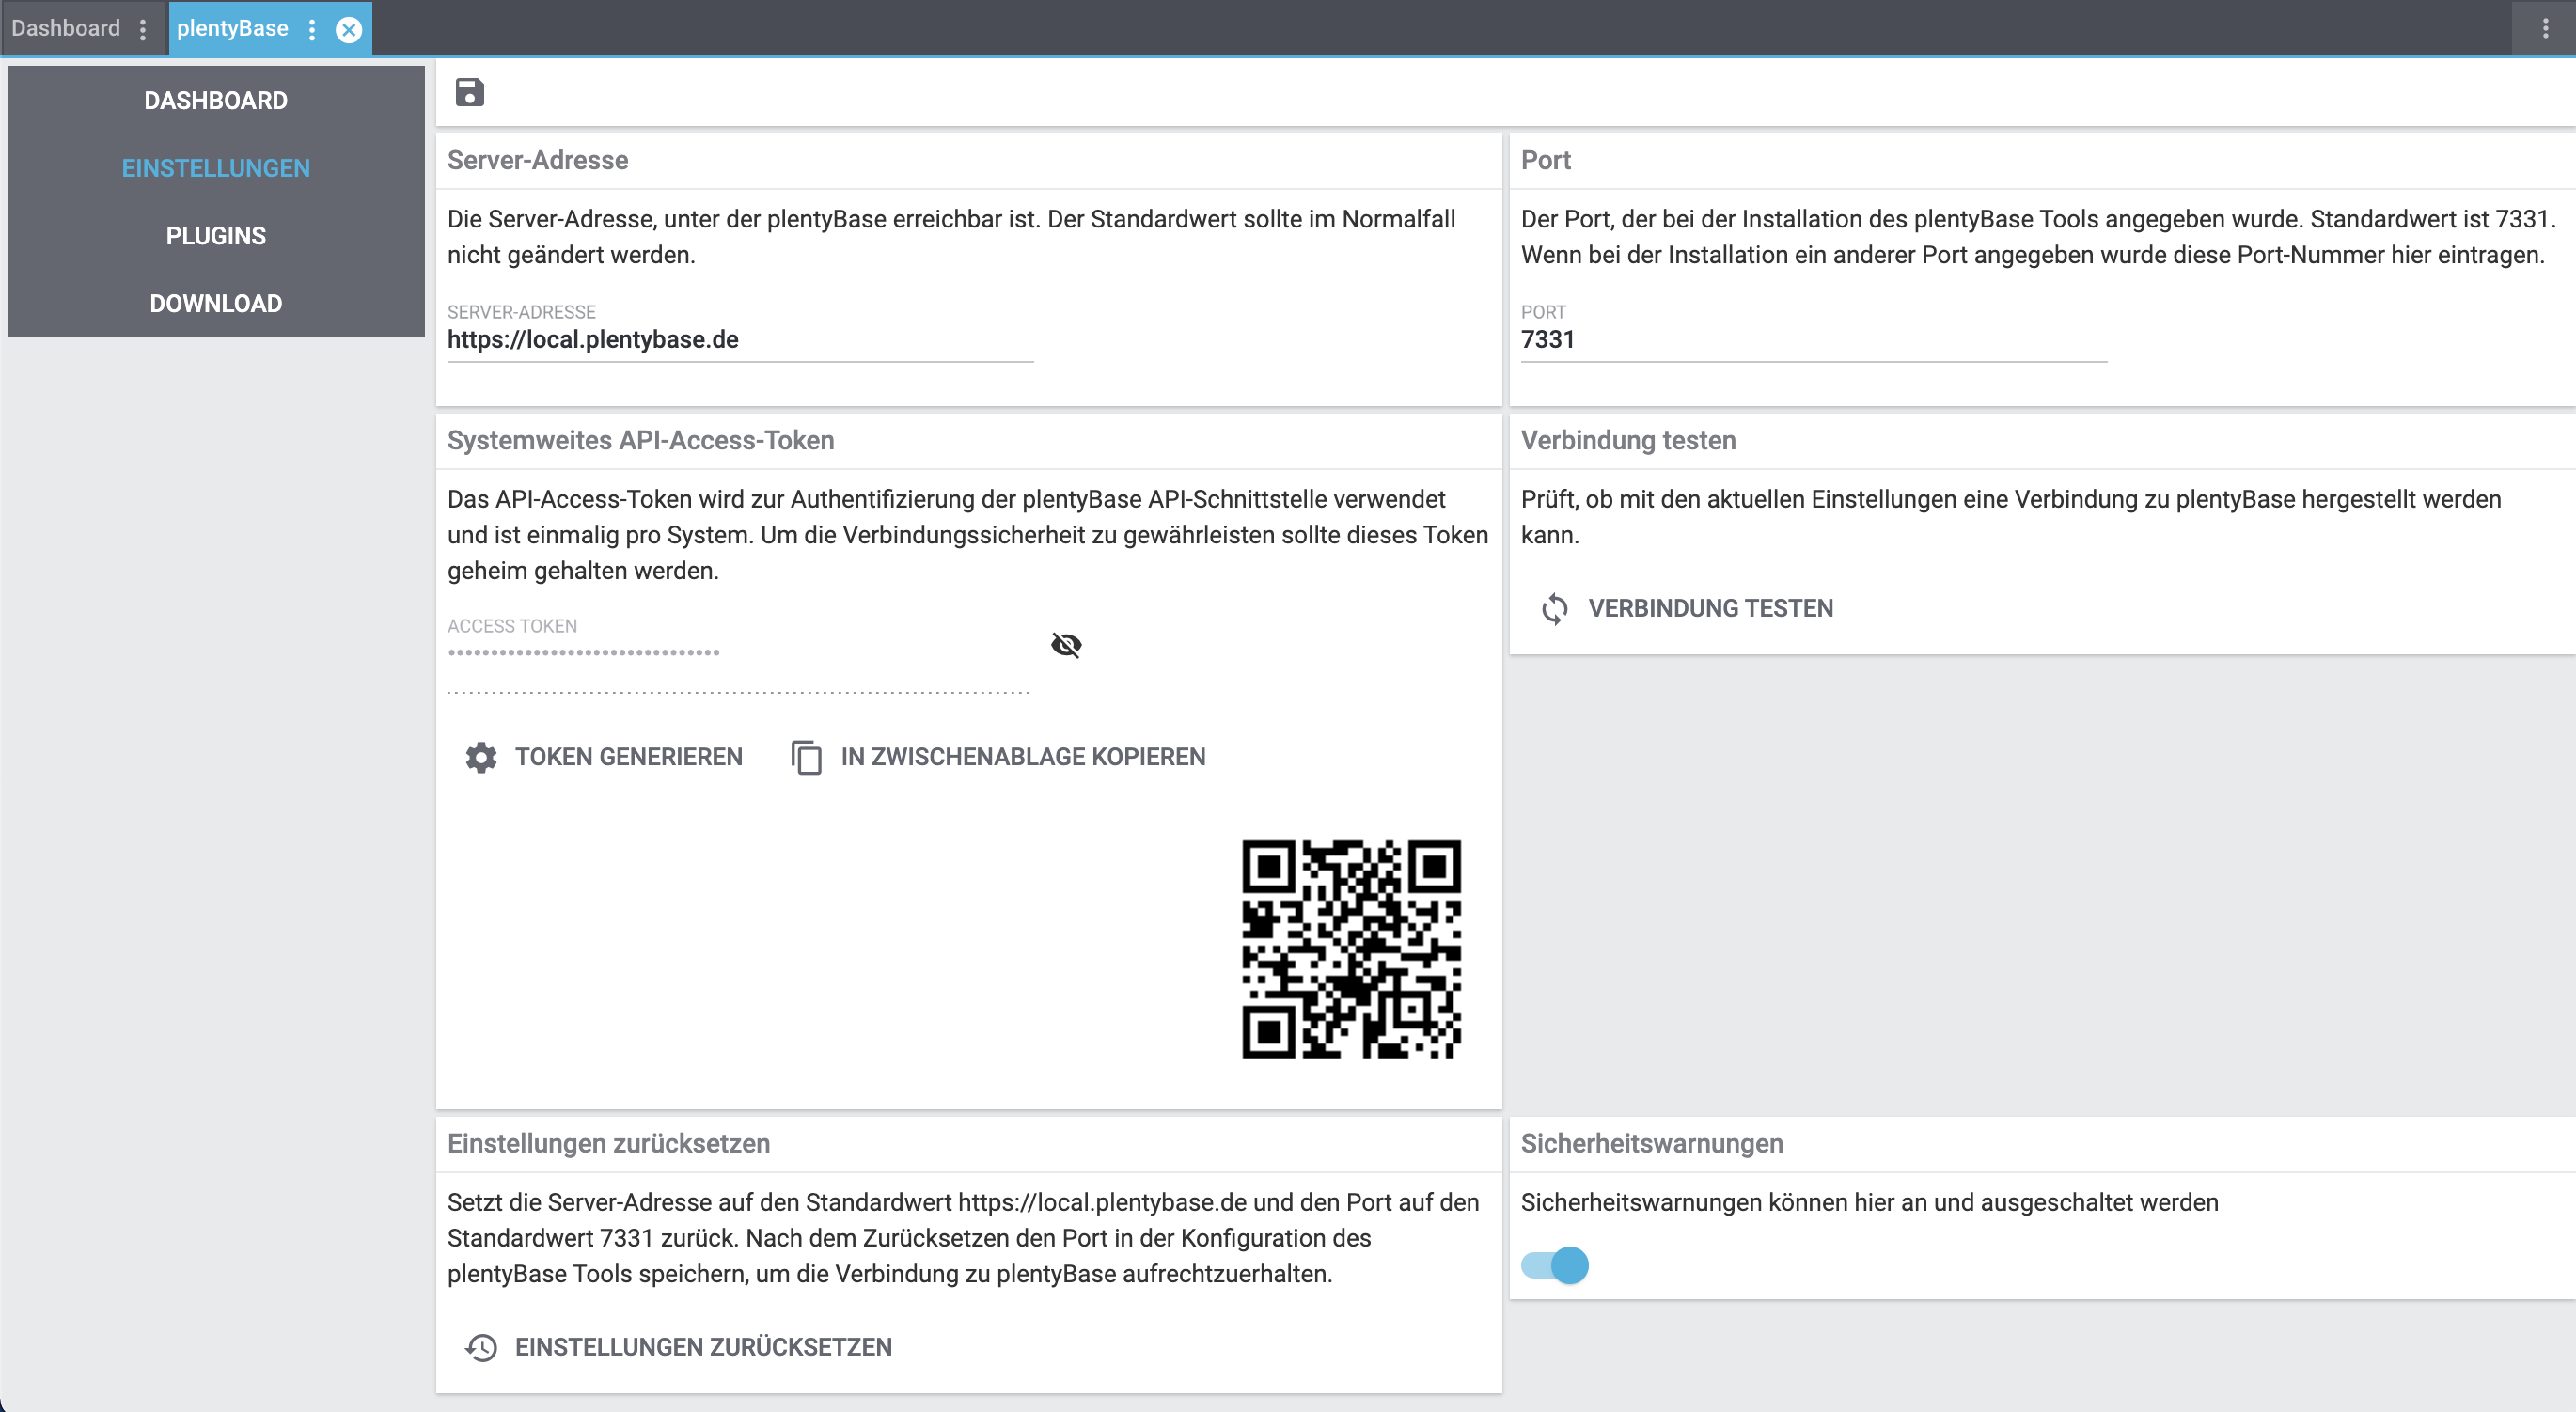Viewport: 2576px width, 1412px height.
Task: Switch to the Dashboard tab
Action: pos(66,29)
